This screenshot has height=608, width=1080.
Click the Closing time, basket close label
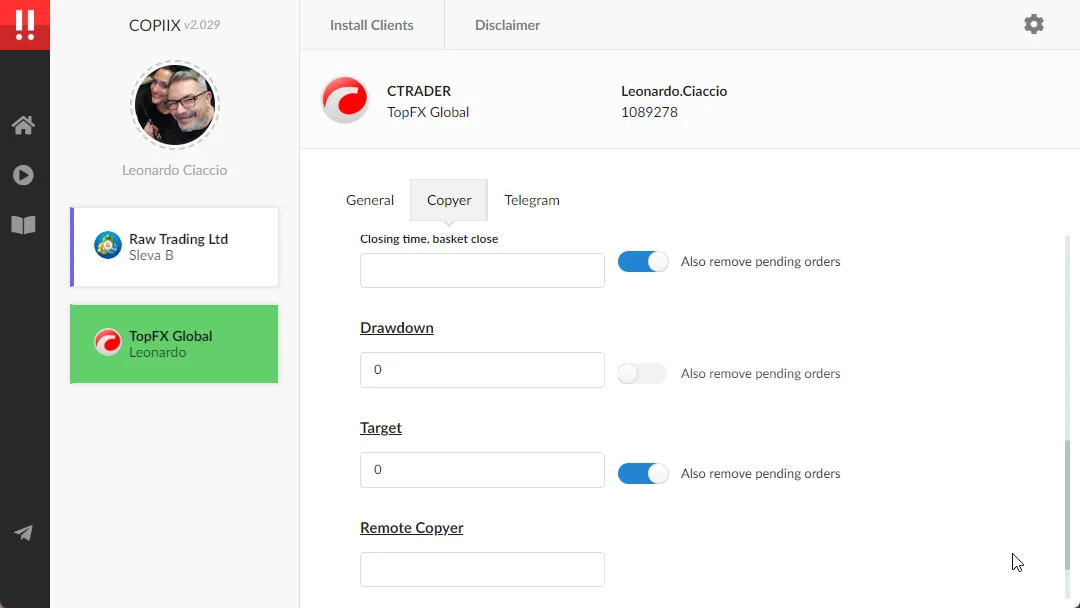tap(429, 239)
